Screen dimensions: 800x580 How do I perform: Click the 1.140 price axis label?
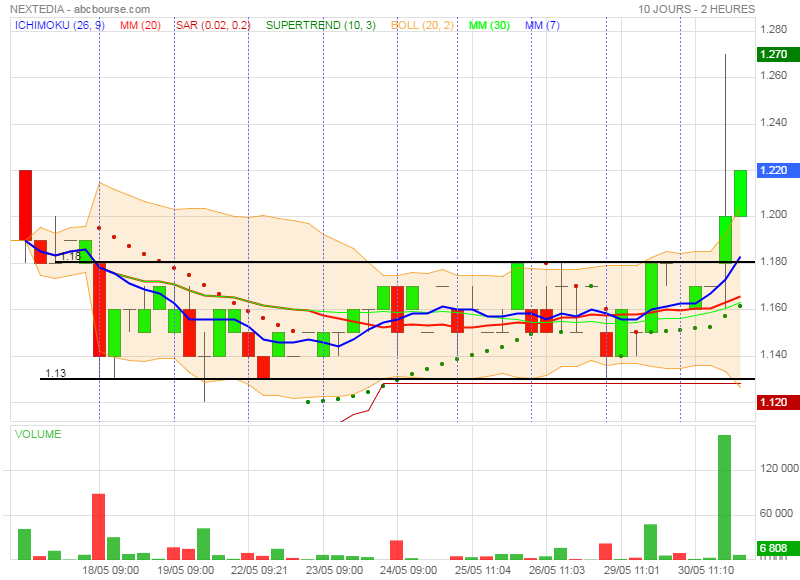tap(773, 354)
